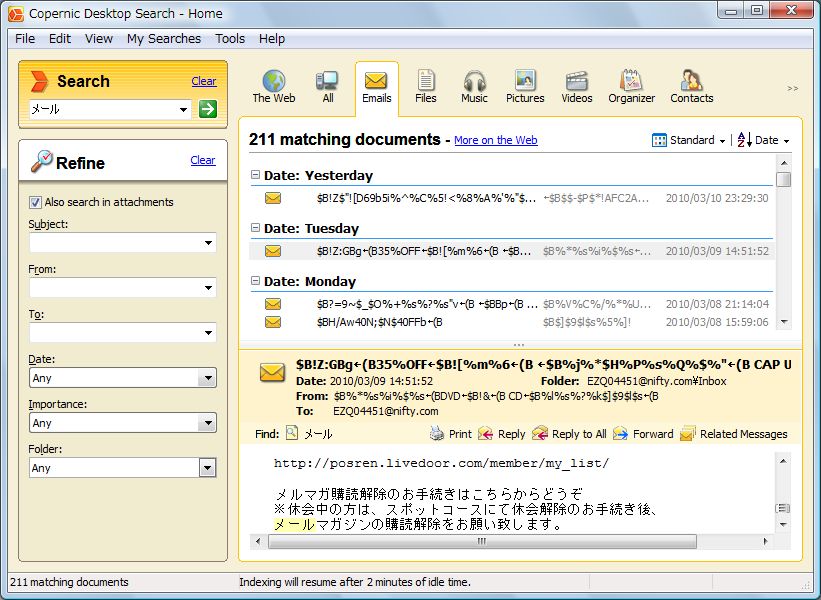
Task: Open the Date filter dropdown
Action: click(207, 377)
